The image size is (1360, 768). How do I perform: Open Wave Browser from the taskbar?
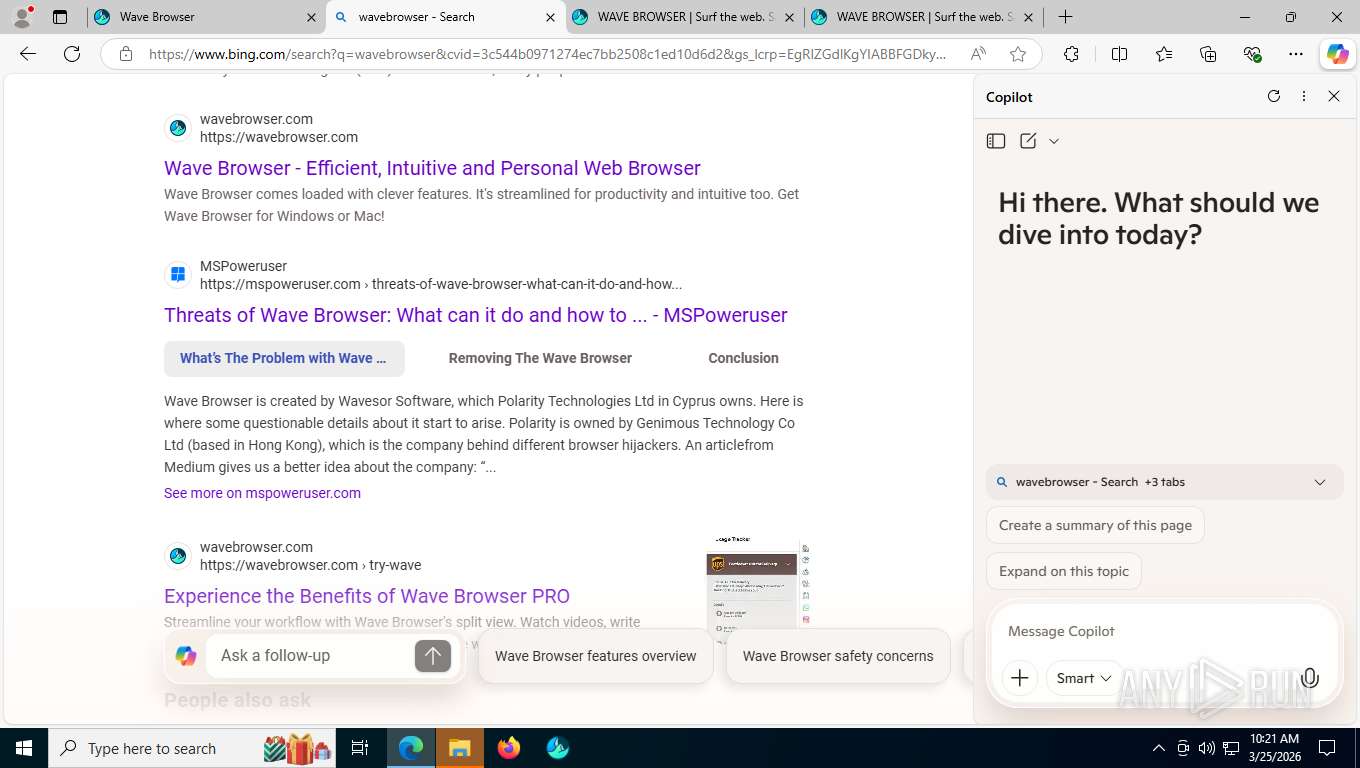(x=558, y=748)
